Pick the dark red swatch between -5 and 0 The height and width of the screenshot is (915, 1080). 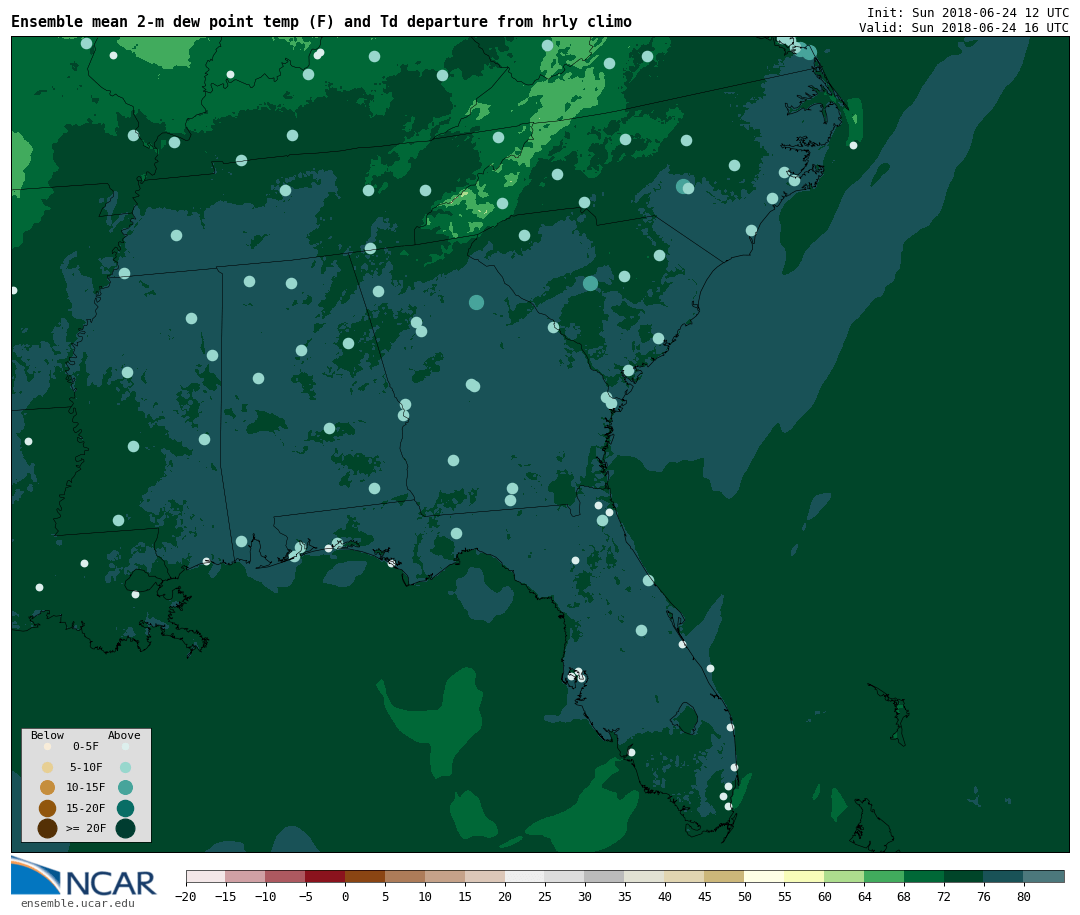coord(325,876)
